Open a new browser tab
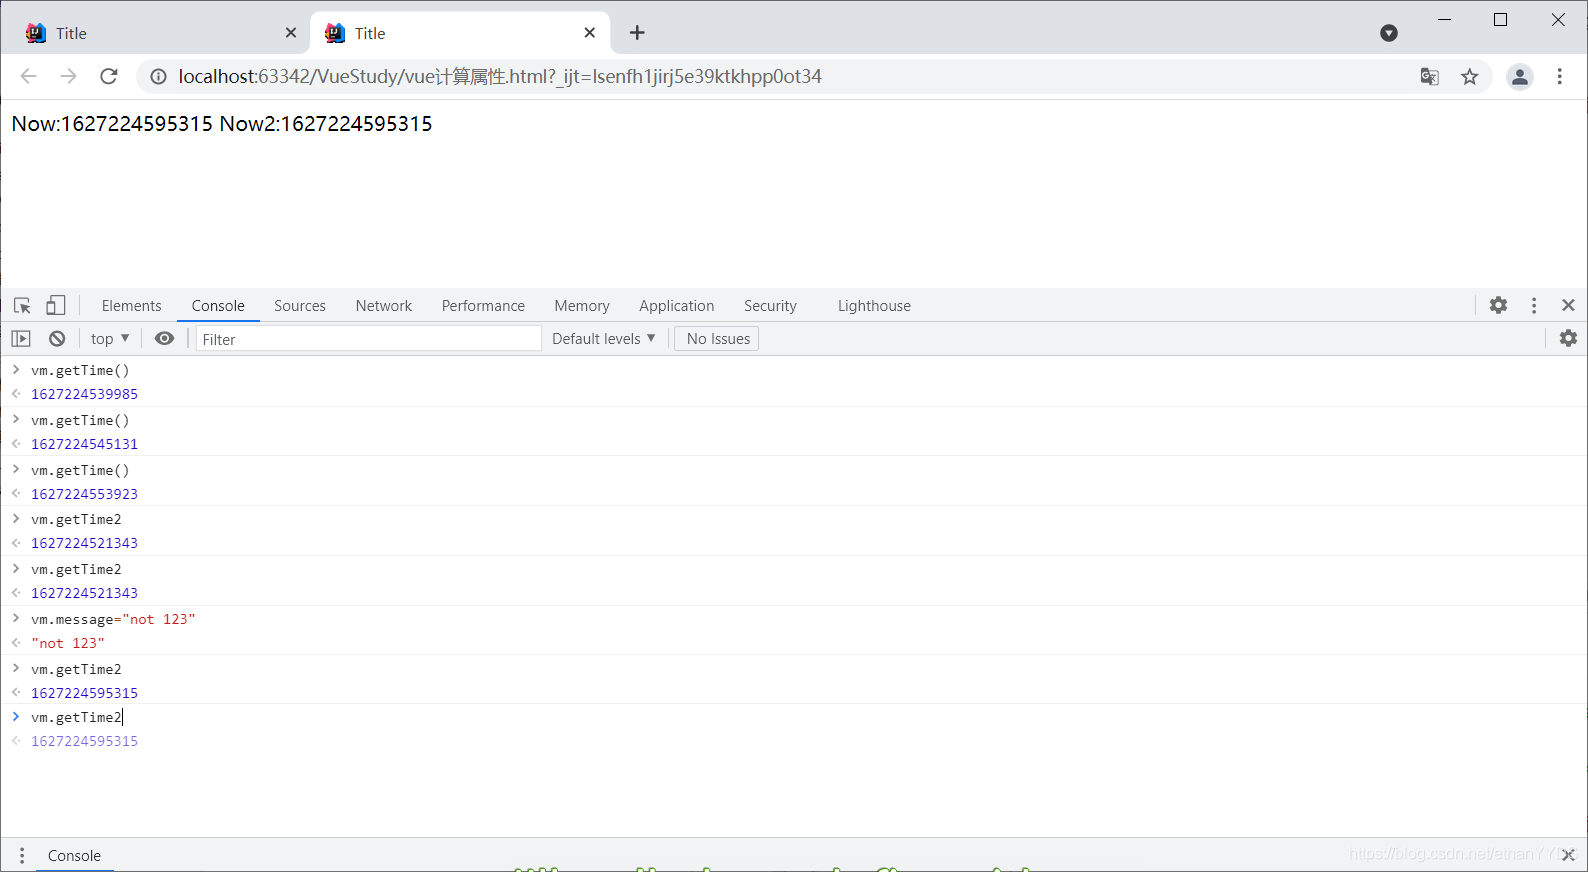 click(x=637, y=33)
